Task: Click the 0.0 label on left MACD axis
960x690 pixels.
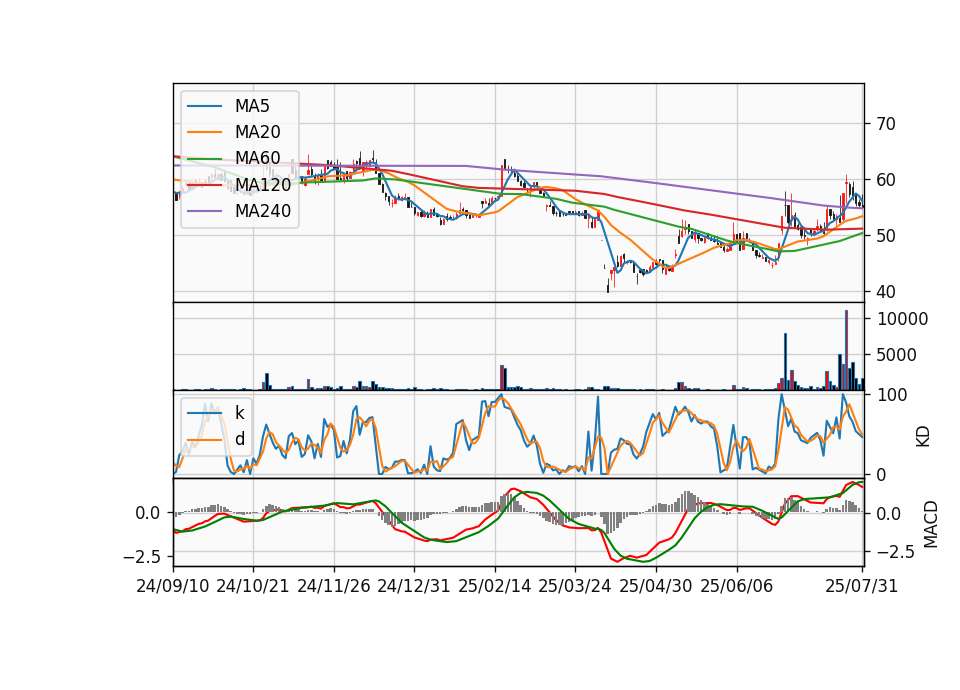Action: (x=148, y=513)
